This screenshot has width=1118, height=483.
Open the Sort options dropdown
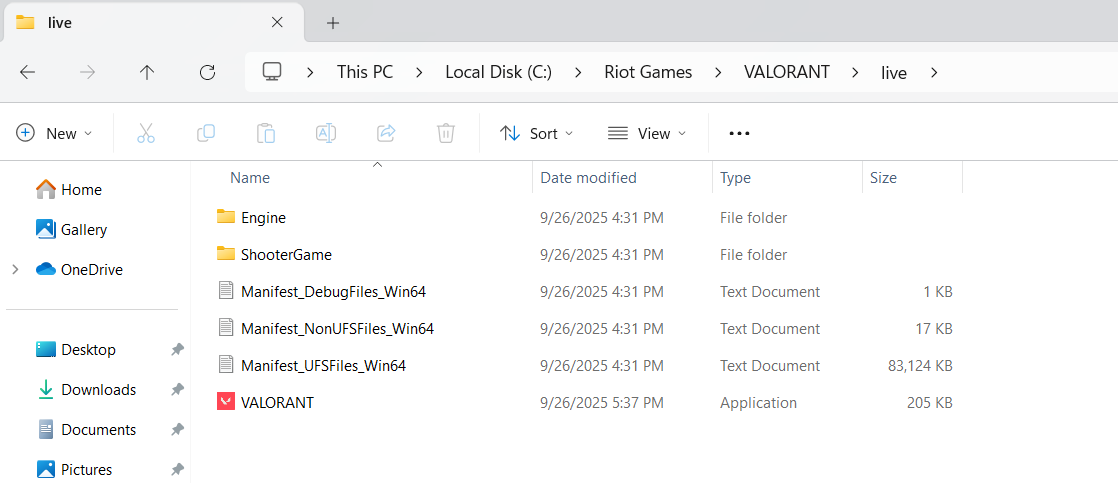[537, 133]
